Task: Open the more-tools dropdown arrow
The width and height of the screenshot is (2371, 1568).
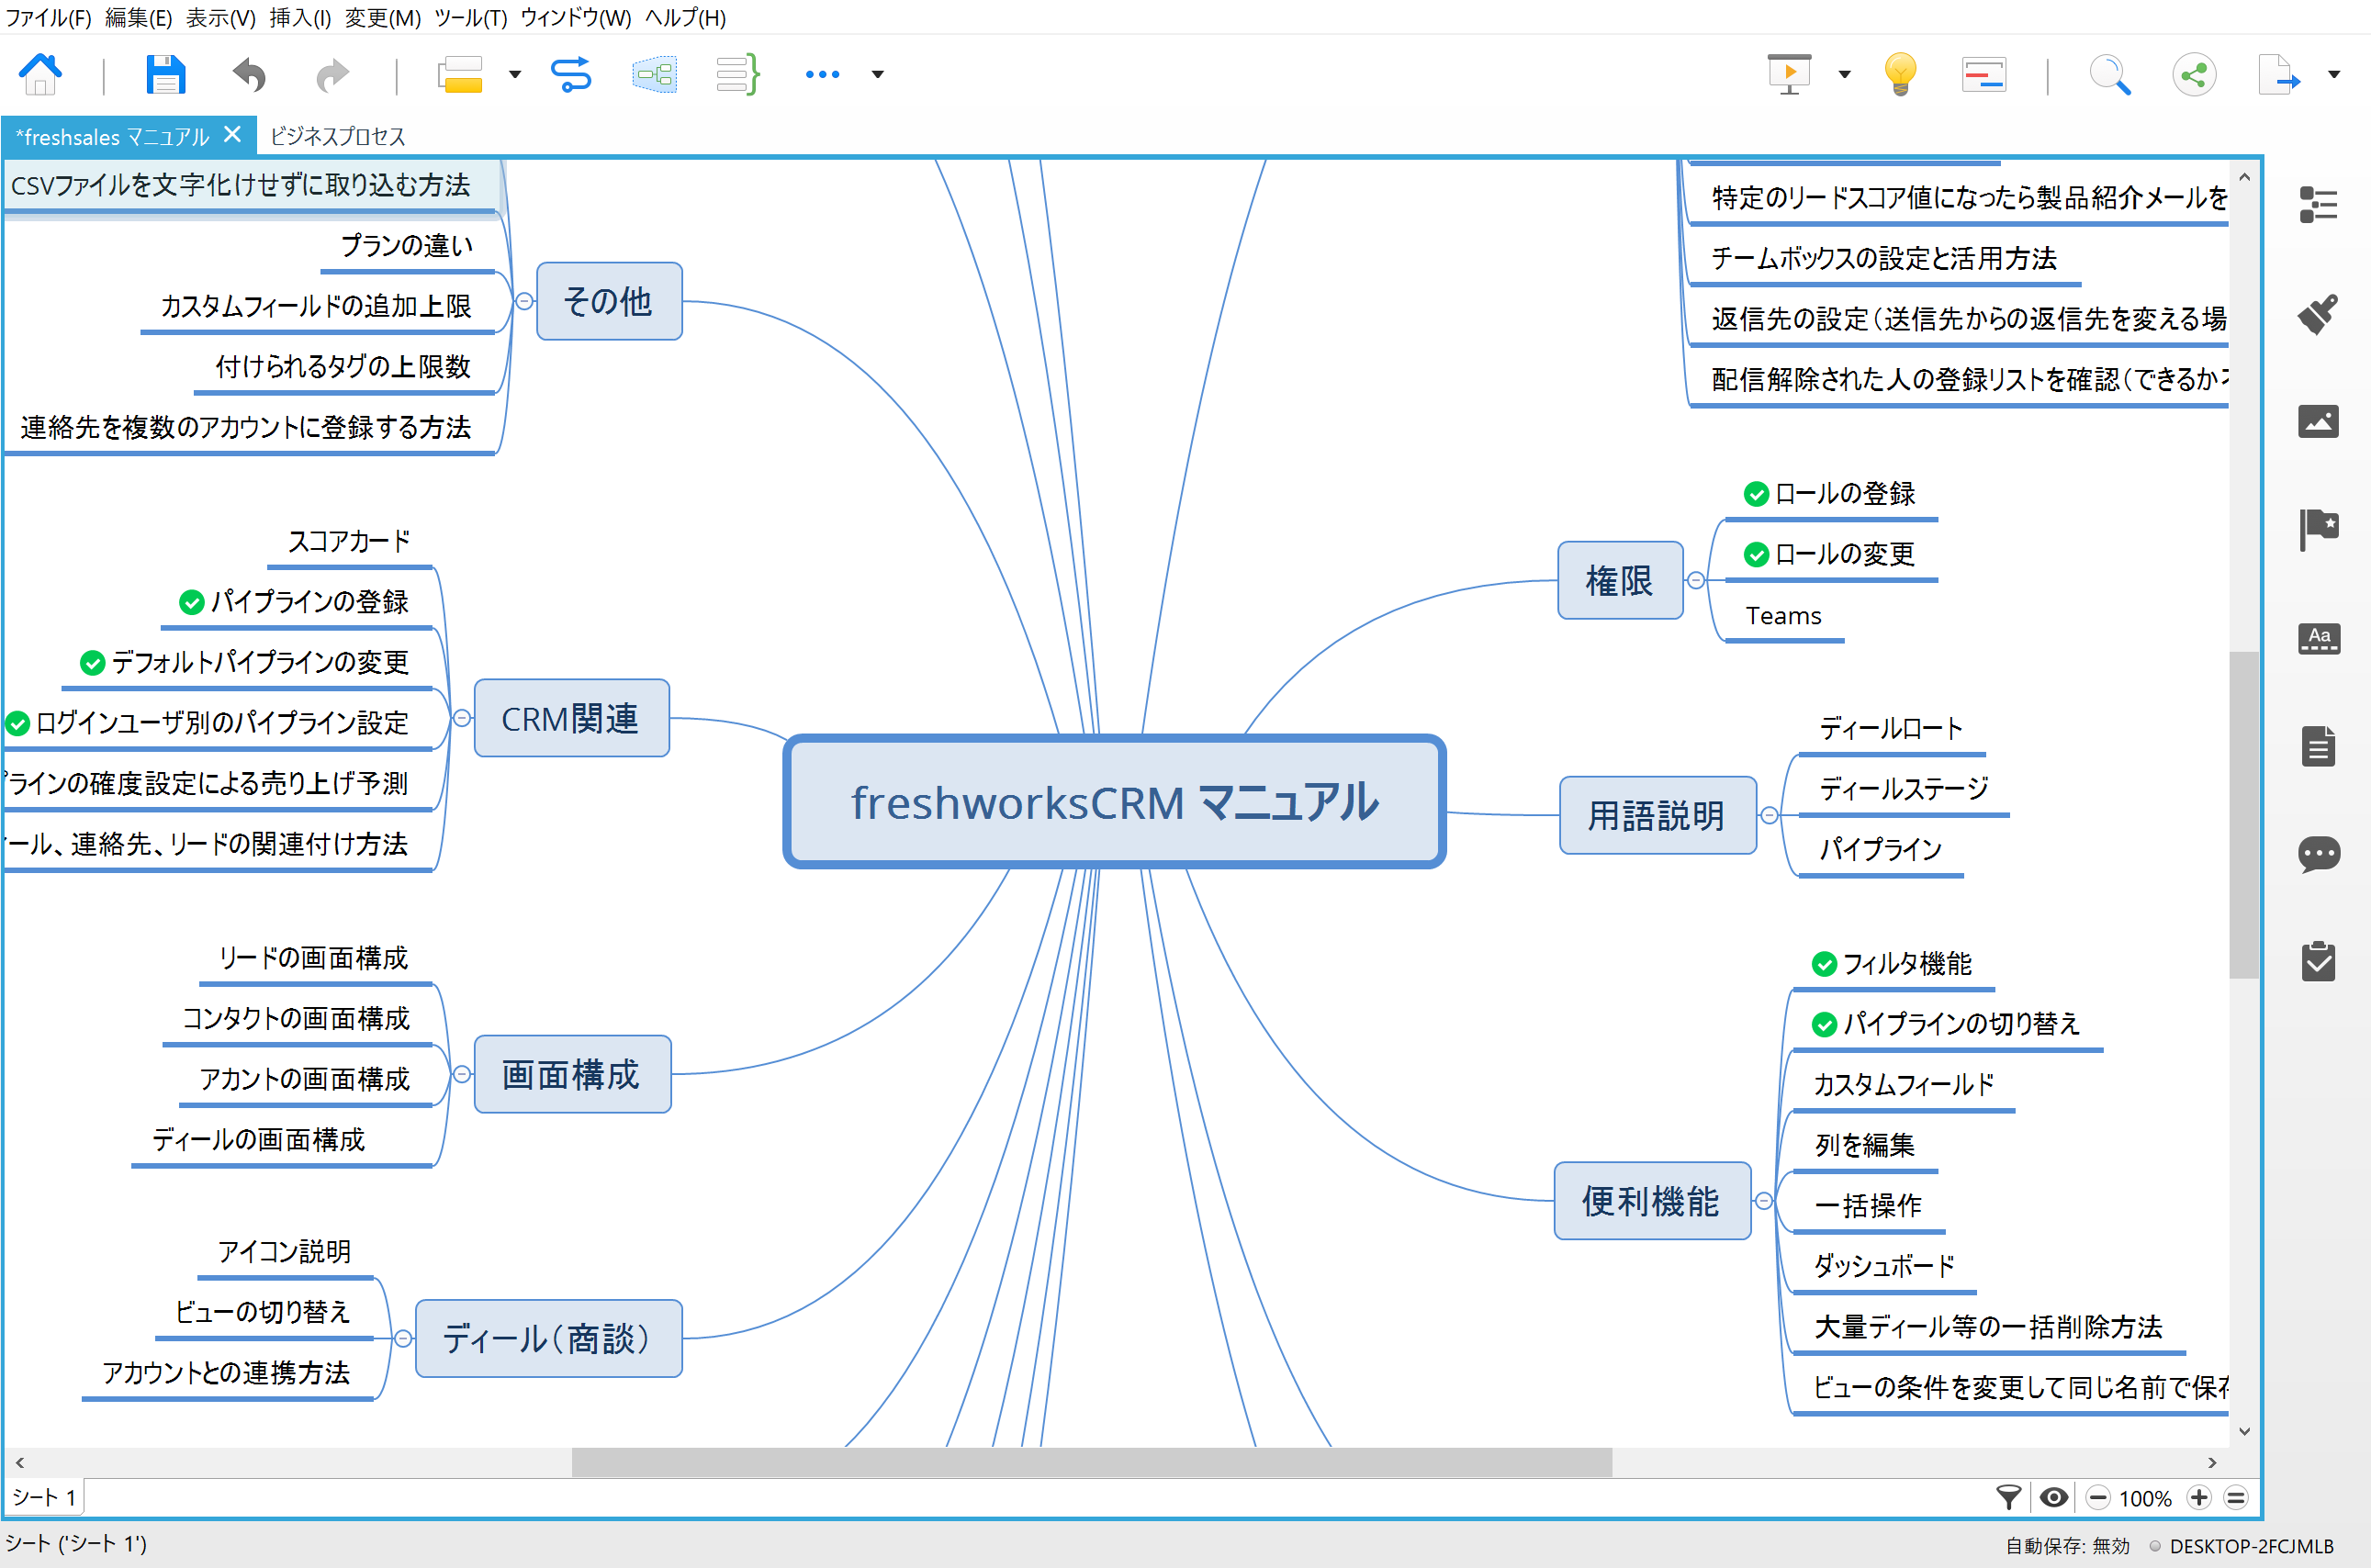Action: pyautogui.click(x=877, y=74)
